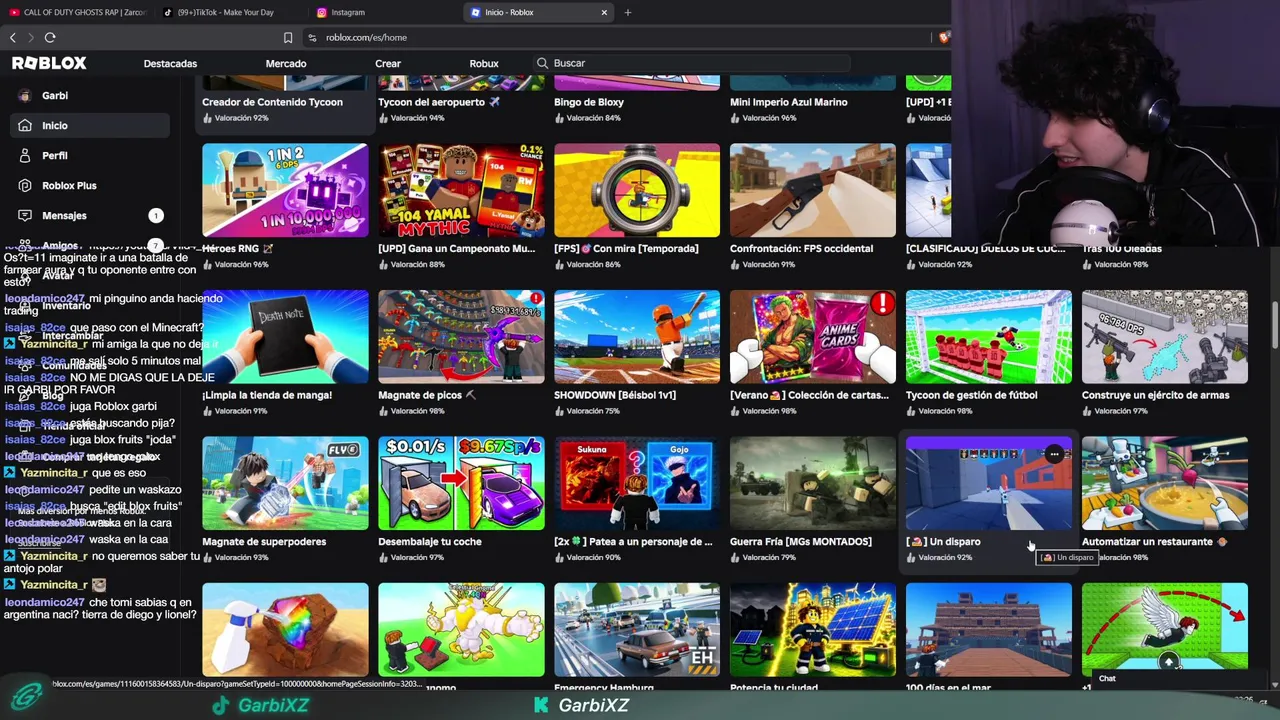The width and height of the screenshot is (1280, 720).
Task: Go to the Crear page
Action: click(x=388, y=63)
